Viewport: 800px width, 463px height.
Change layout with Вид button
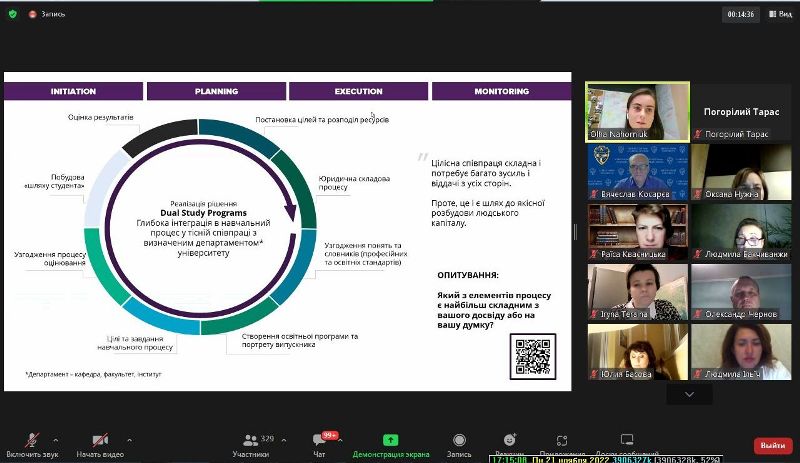point(780,14)
